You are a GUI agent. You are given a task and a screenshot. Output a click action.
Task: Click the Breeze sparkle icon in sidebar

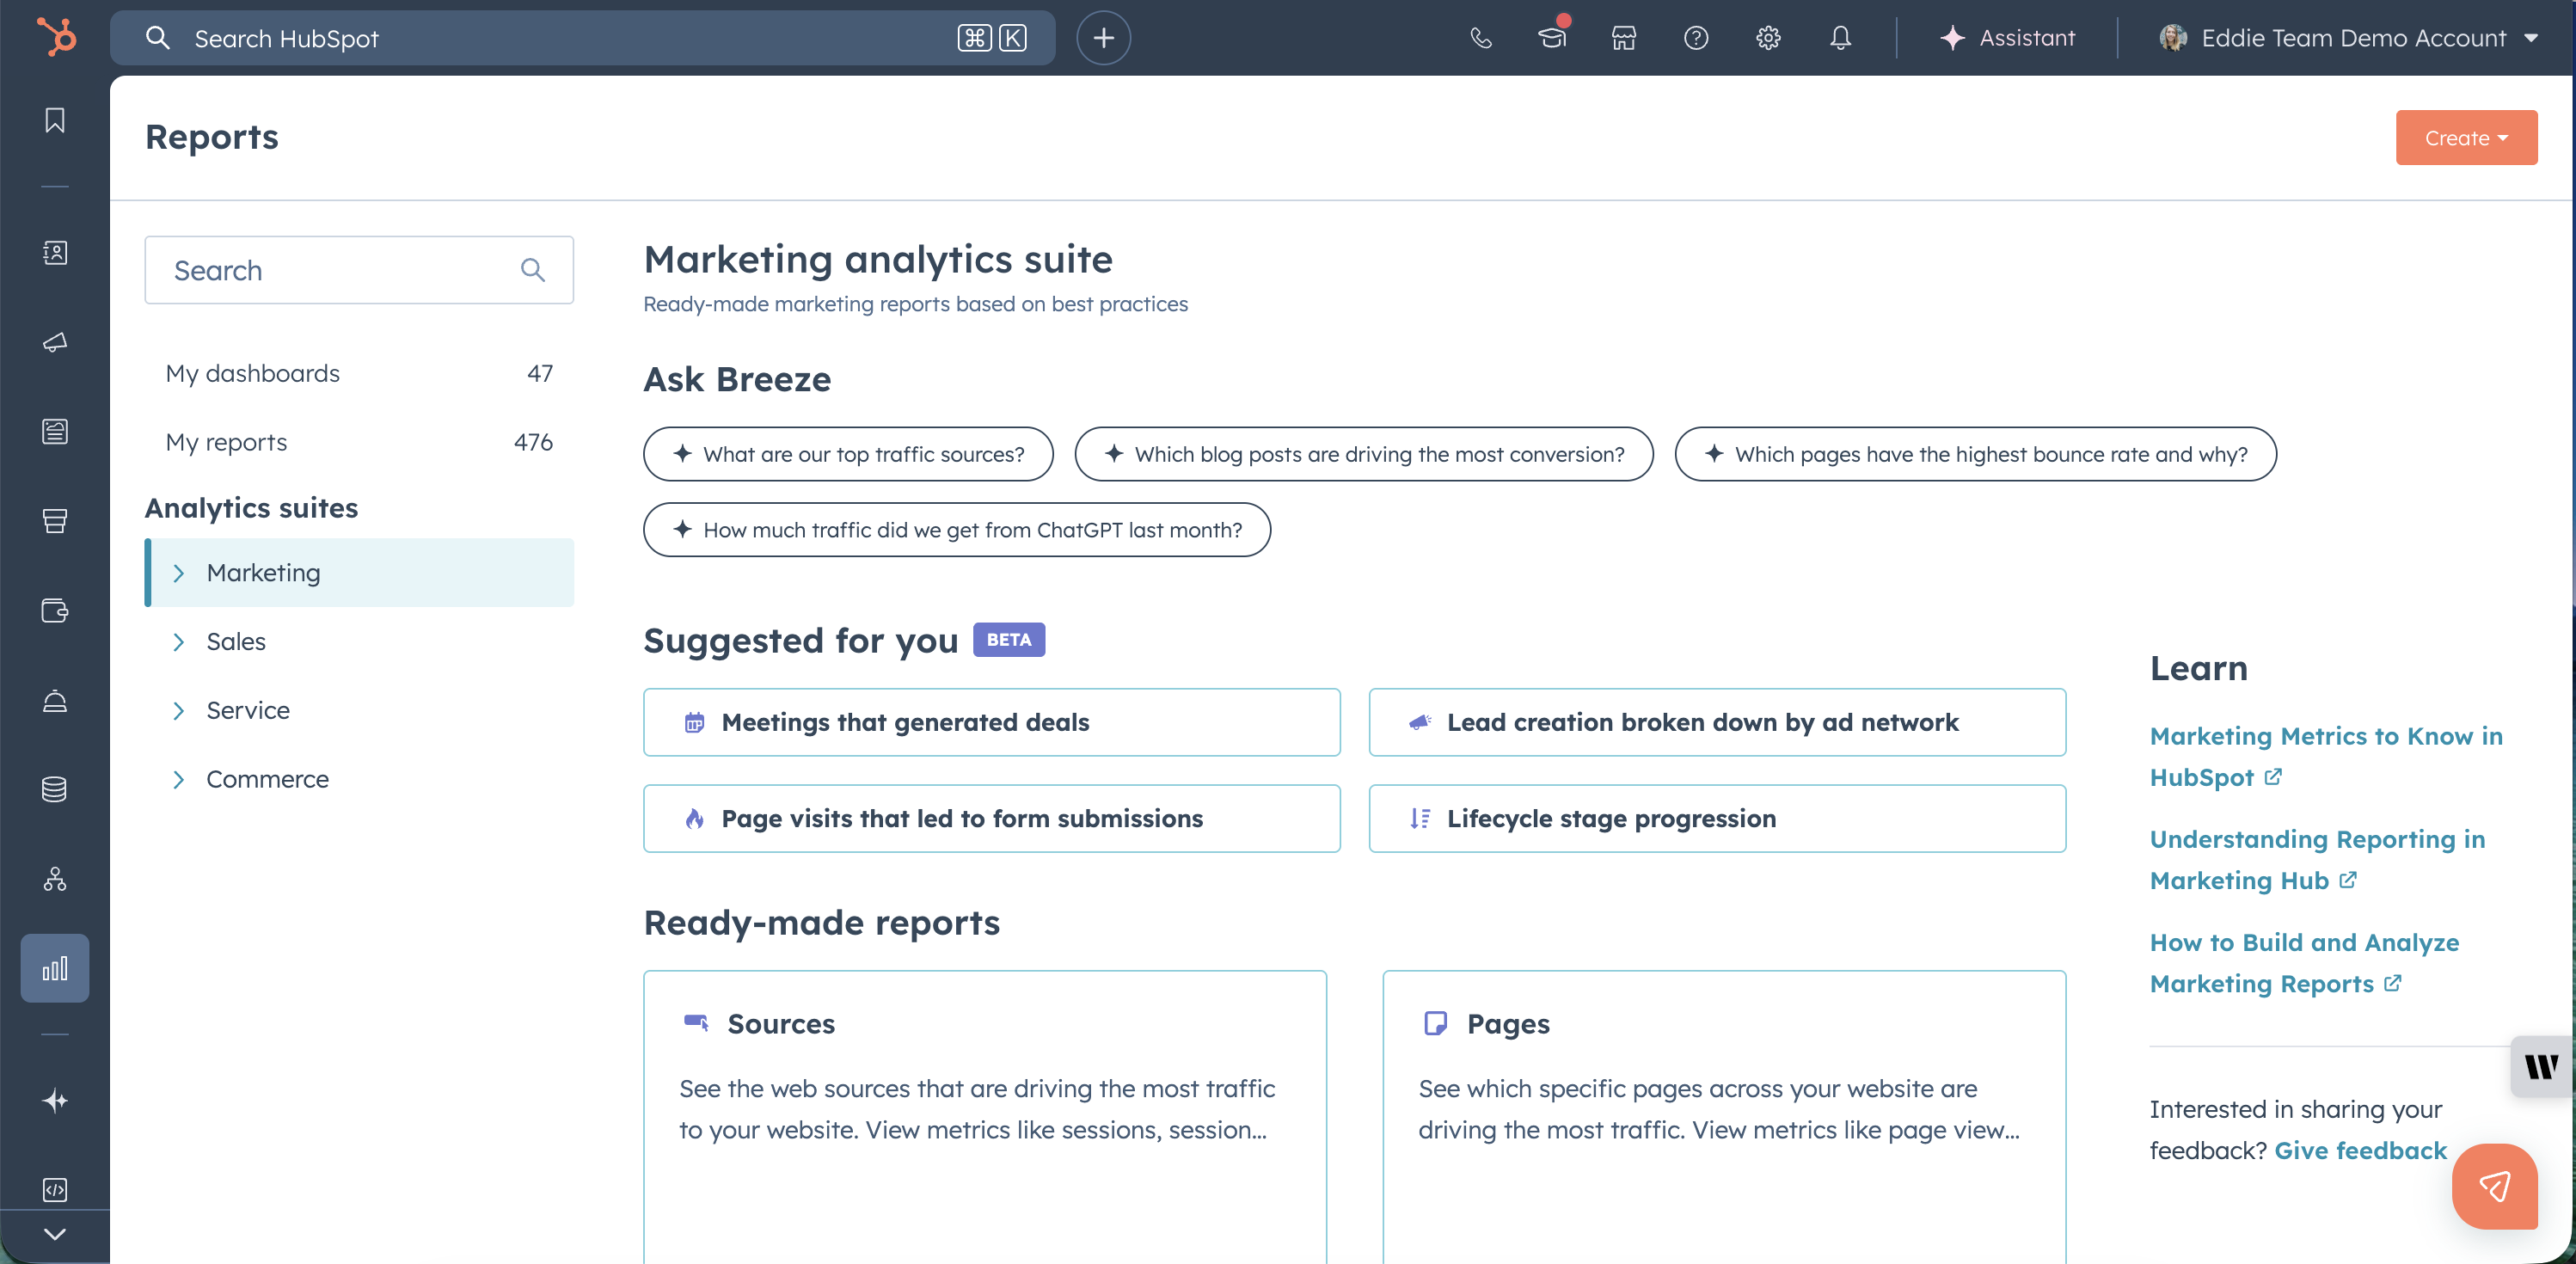pos(55,1101)
